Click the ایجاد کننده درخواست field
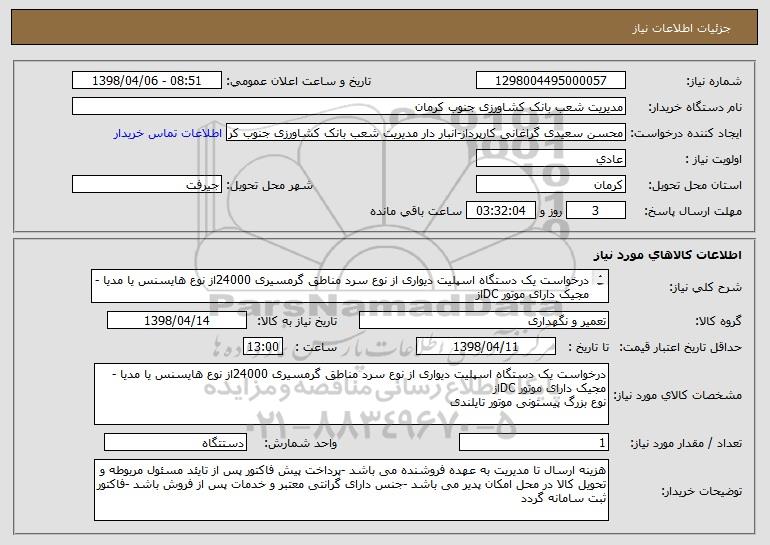The image size is (770, 545). coord(426,132)
